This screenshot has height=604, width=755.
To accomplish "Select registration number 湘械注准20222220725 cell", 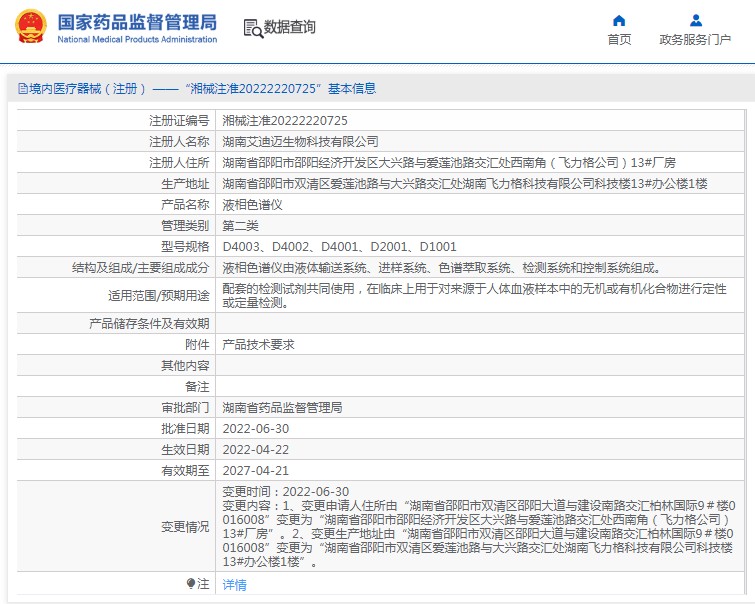I will pyautogui.click(x=285, y=120).
